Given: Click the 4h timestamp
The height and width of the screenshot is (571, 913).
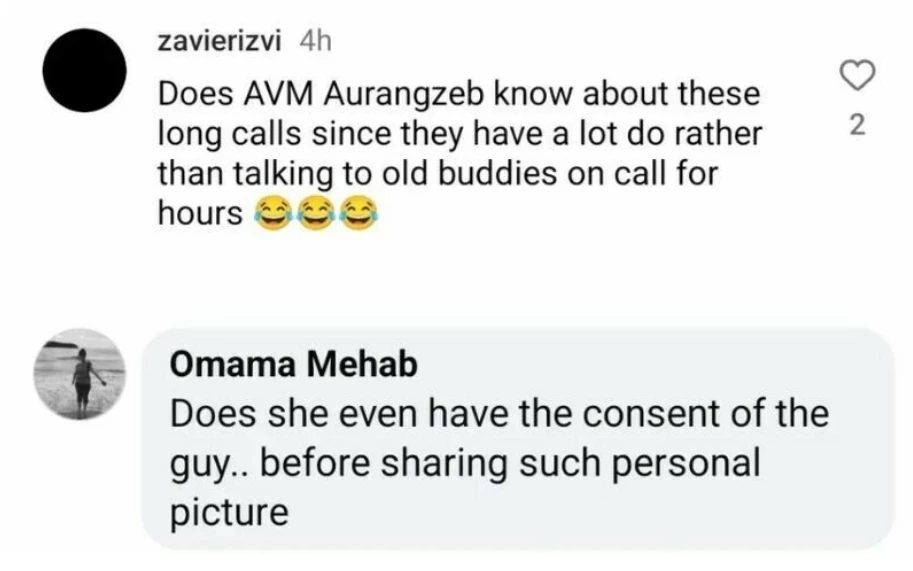Looking at the screenshot, I should click(x=314, y=41).
